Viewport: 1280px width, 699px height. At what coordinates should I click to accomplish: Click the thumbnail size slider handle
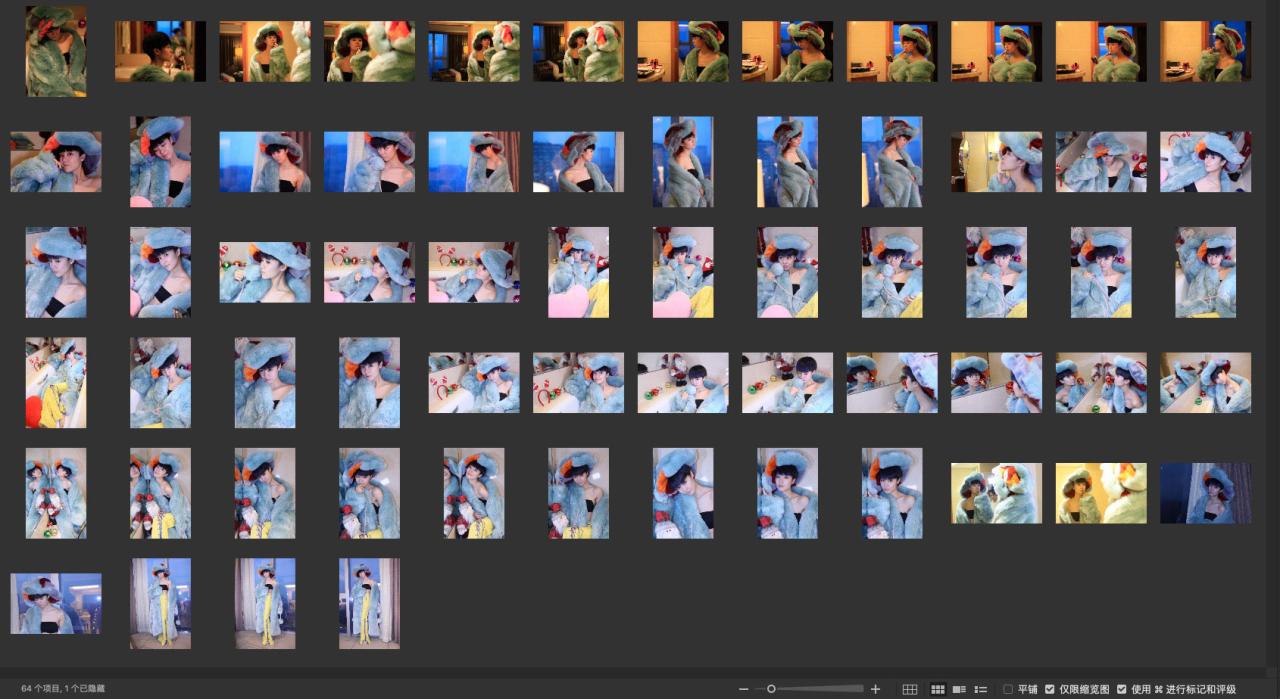(771, 689)
